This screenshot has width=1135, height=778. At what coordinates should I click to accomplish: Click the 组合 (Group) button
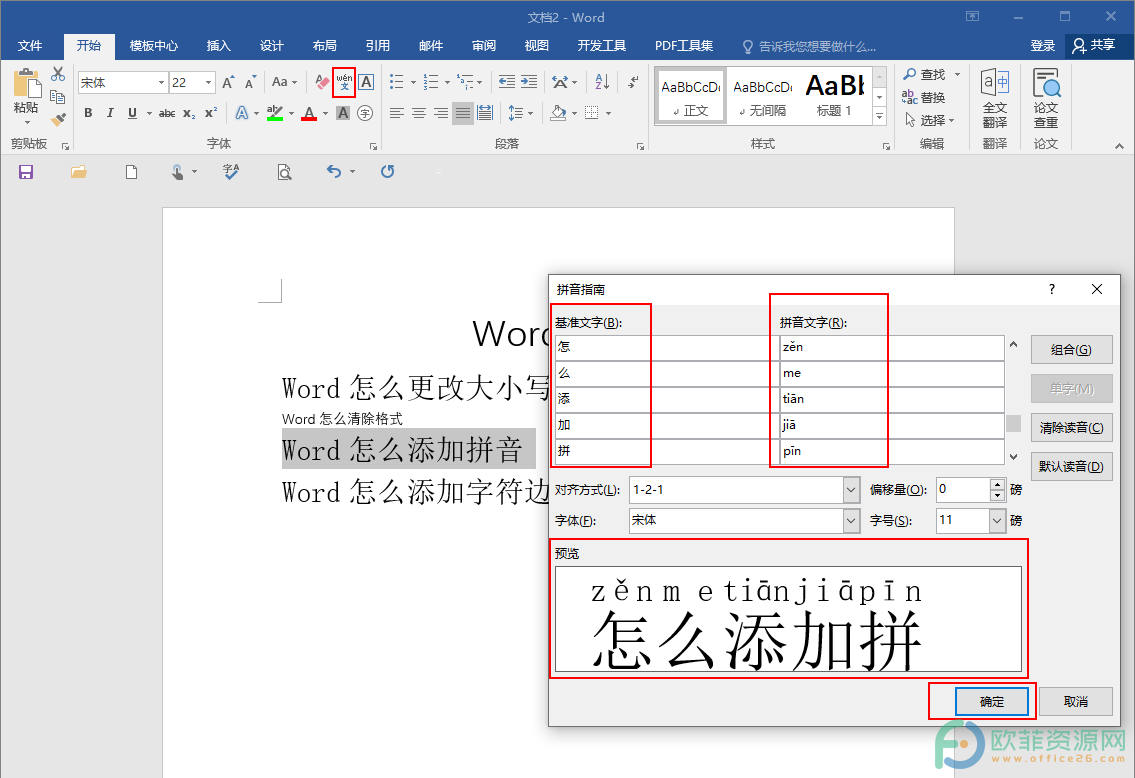[1071, 350]
